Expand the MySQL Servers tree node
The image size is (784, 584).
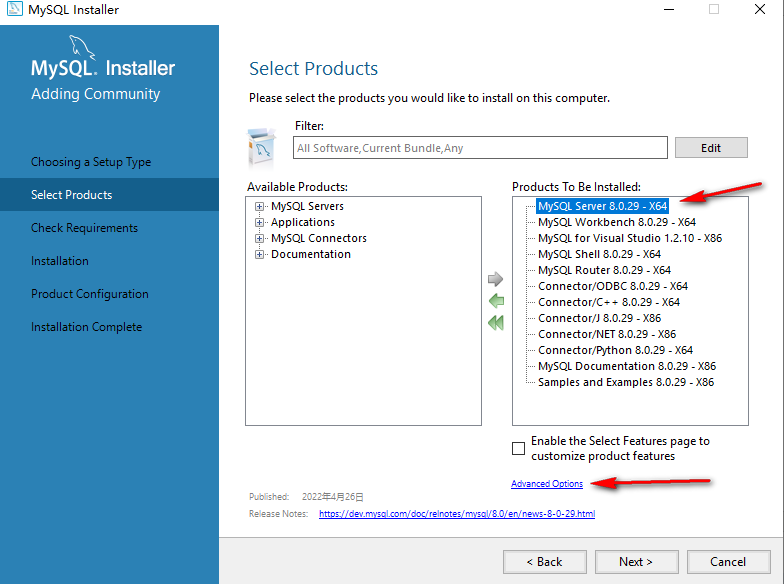click(259, 206)
